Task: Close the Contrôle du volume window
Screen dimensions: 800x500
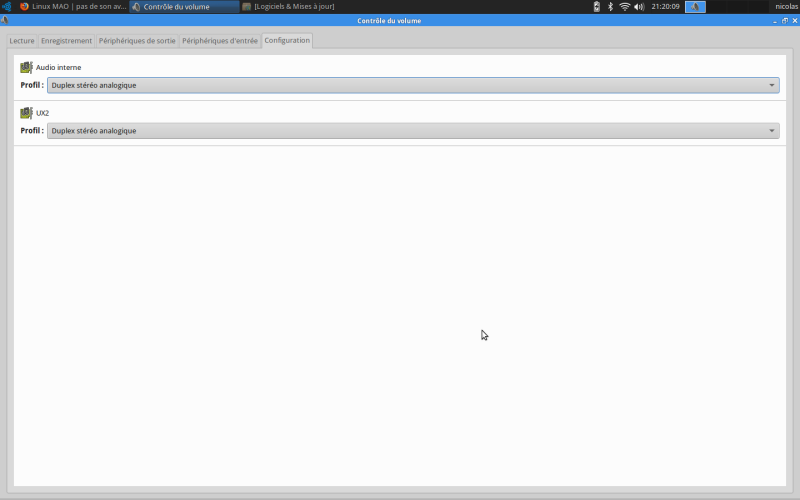Action: coord(795,21)
